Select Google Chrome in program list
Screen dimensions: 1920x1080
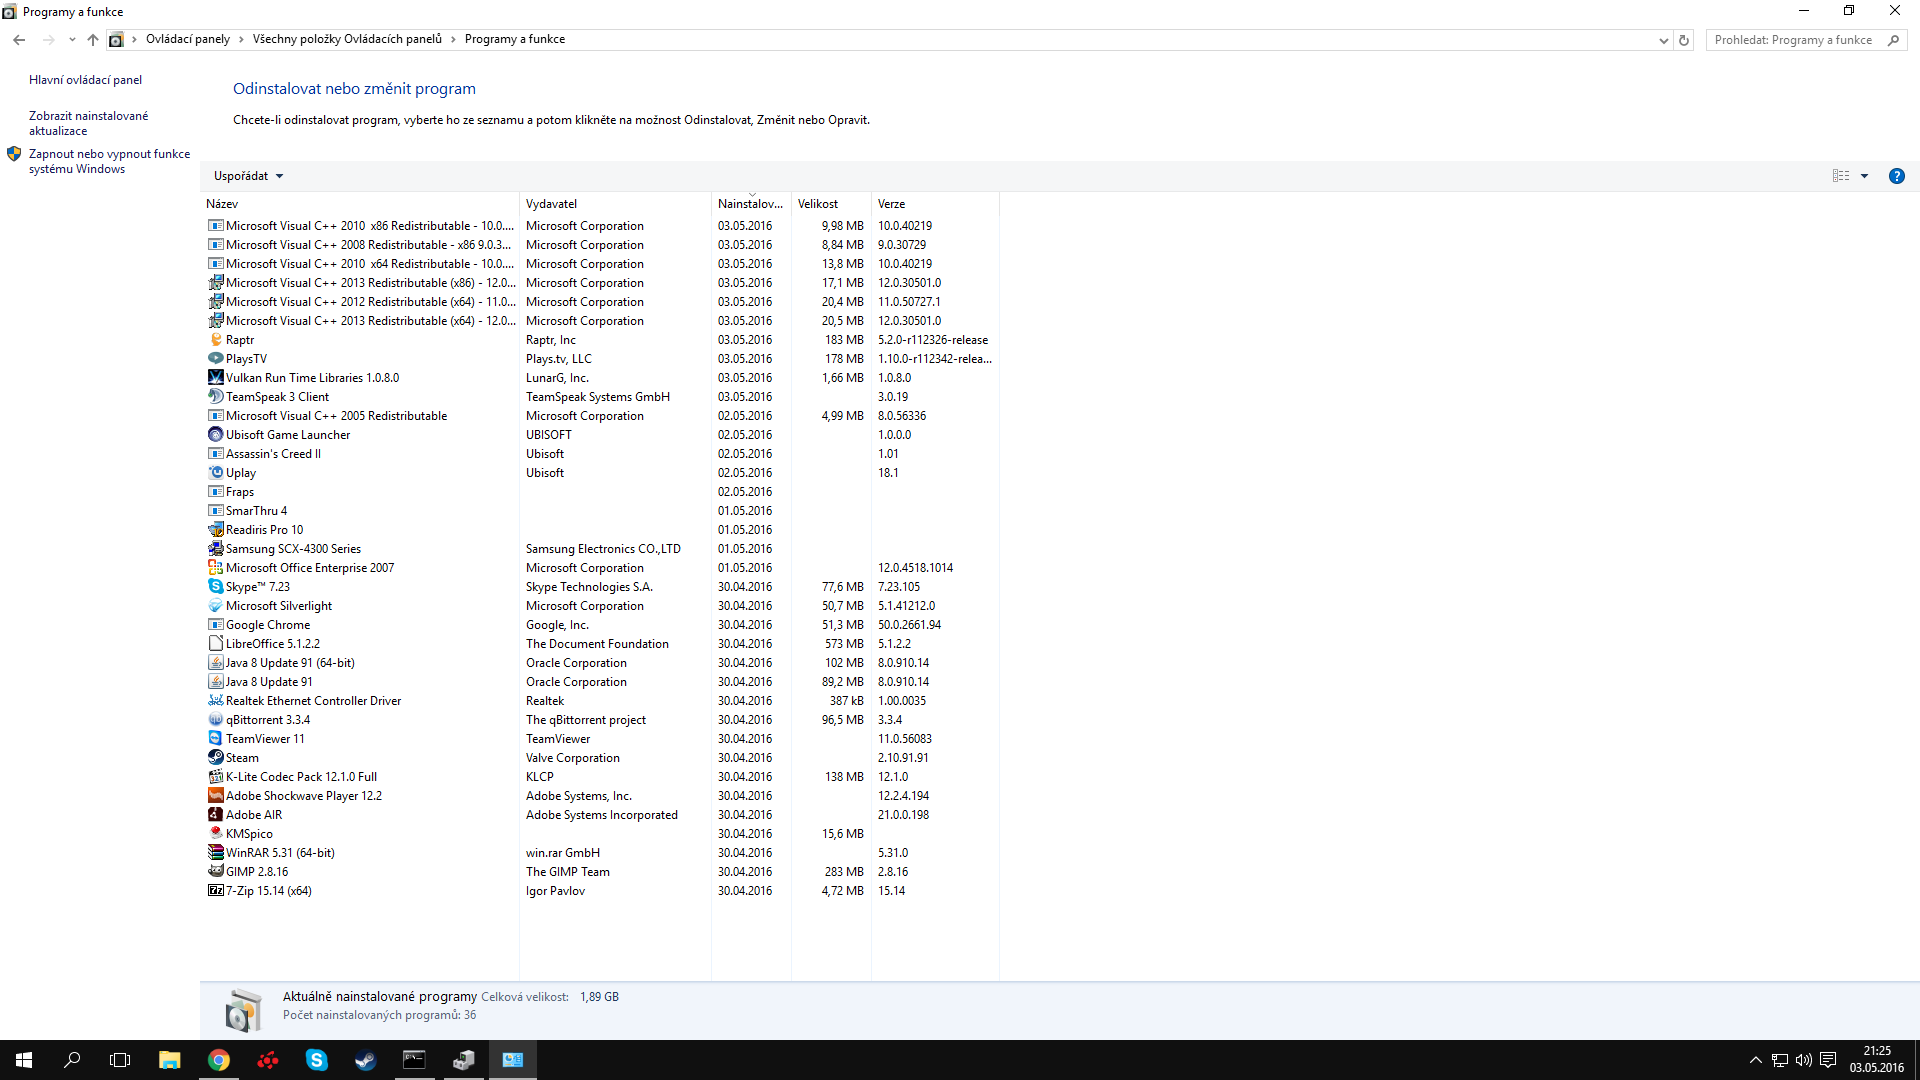click(x=268, y=625)
